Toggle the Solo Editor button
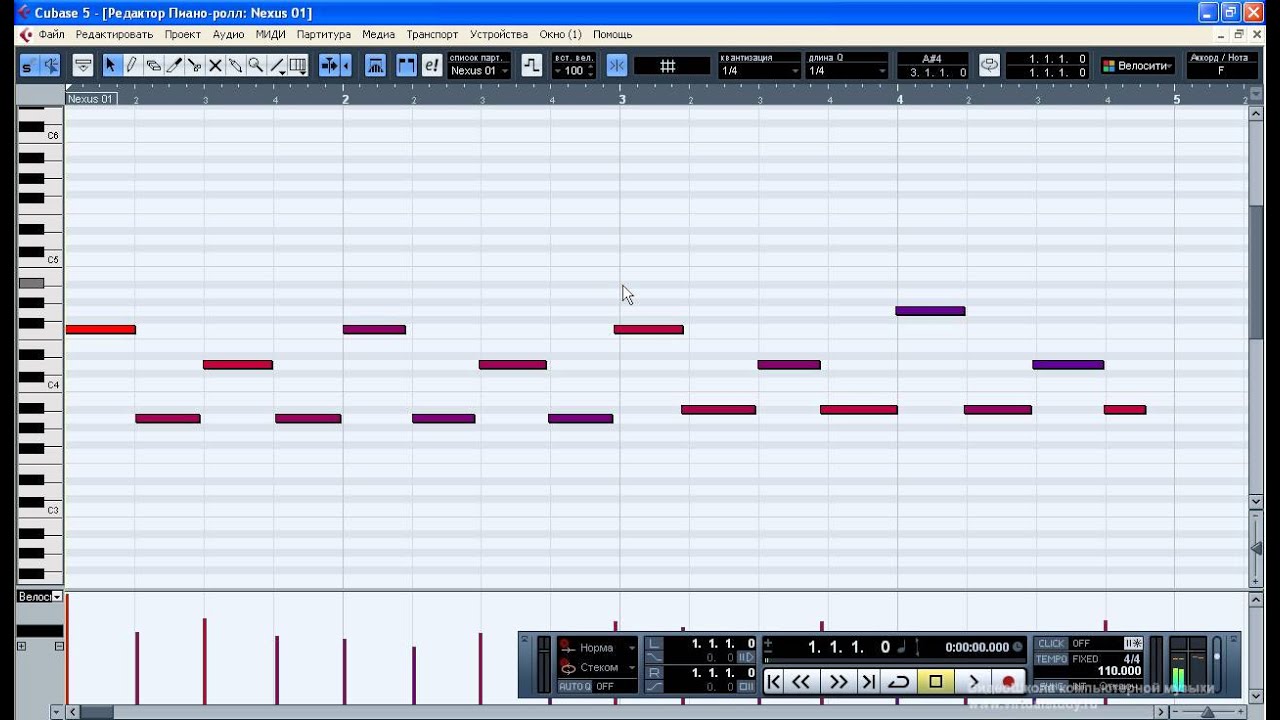The image size is (1280, 720). [x=27, y=66]
